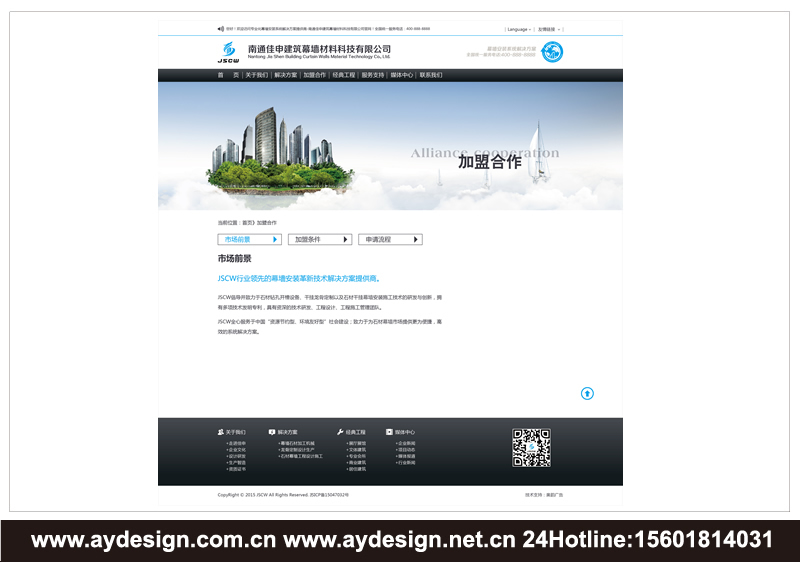Open 服务支持 in navigation bar
800x562 pixels.
pyautogui.click(x=373, y=75)
